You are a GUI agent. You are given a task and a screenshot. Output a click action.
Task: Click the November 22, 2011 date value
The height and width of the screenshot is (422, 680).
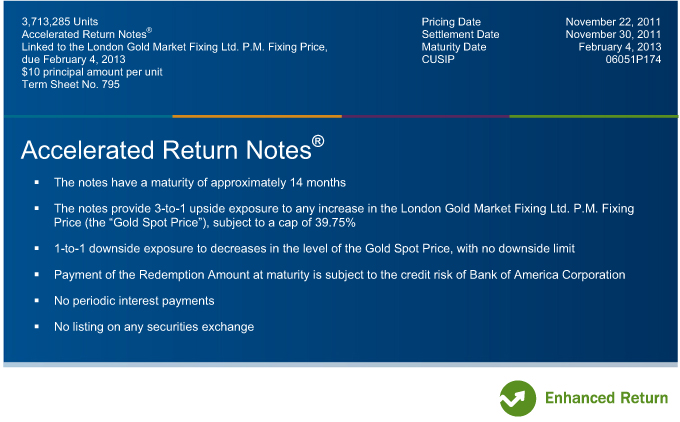(x=613, y=22)
